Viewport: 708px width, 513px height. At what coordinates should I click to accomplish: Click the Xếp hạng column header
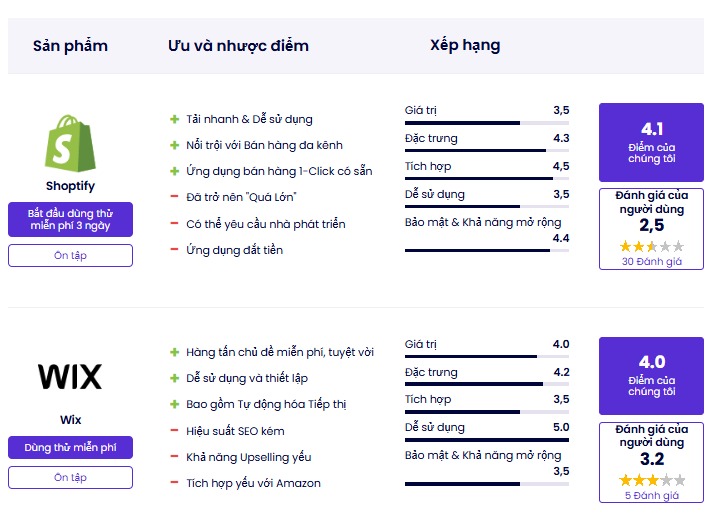[465, 46]
